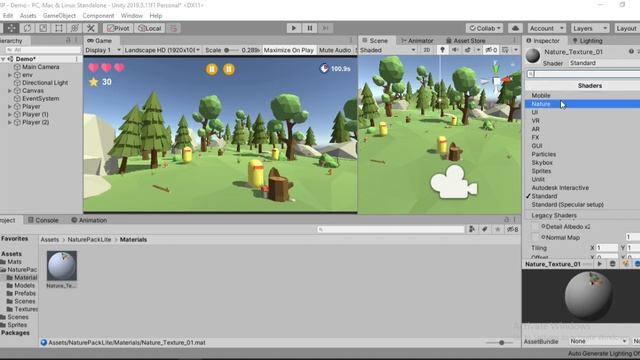The height and width of the screenshot is (360, 640).
Task: Choose the Mobile shader category
Action: [582, 95]
